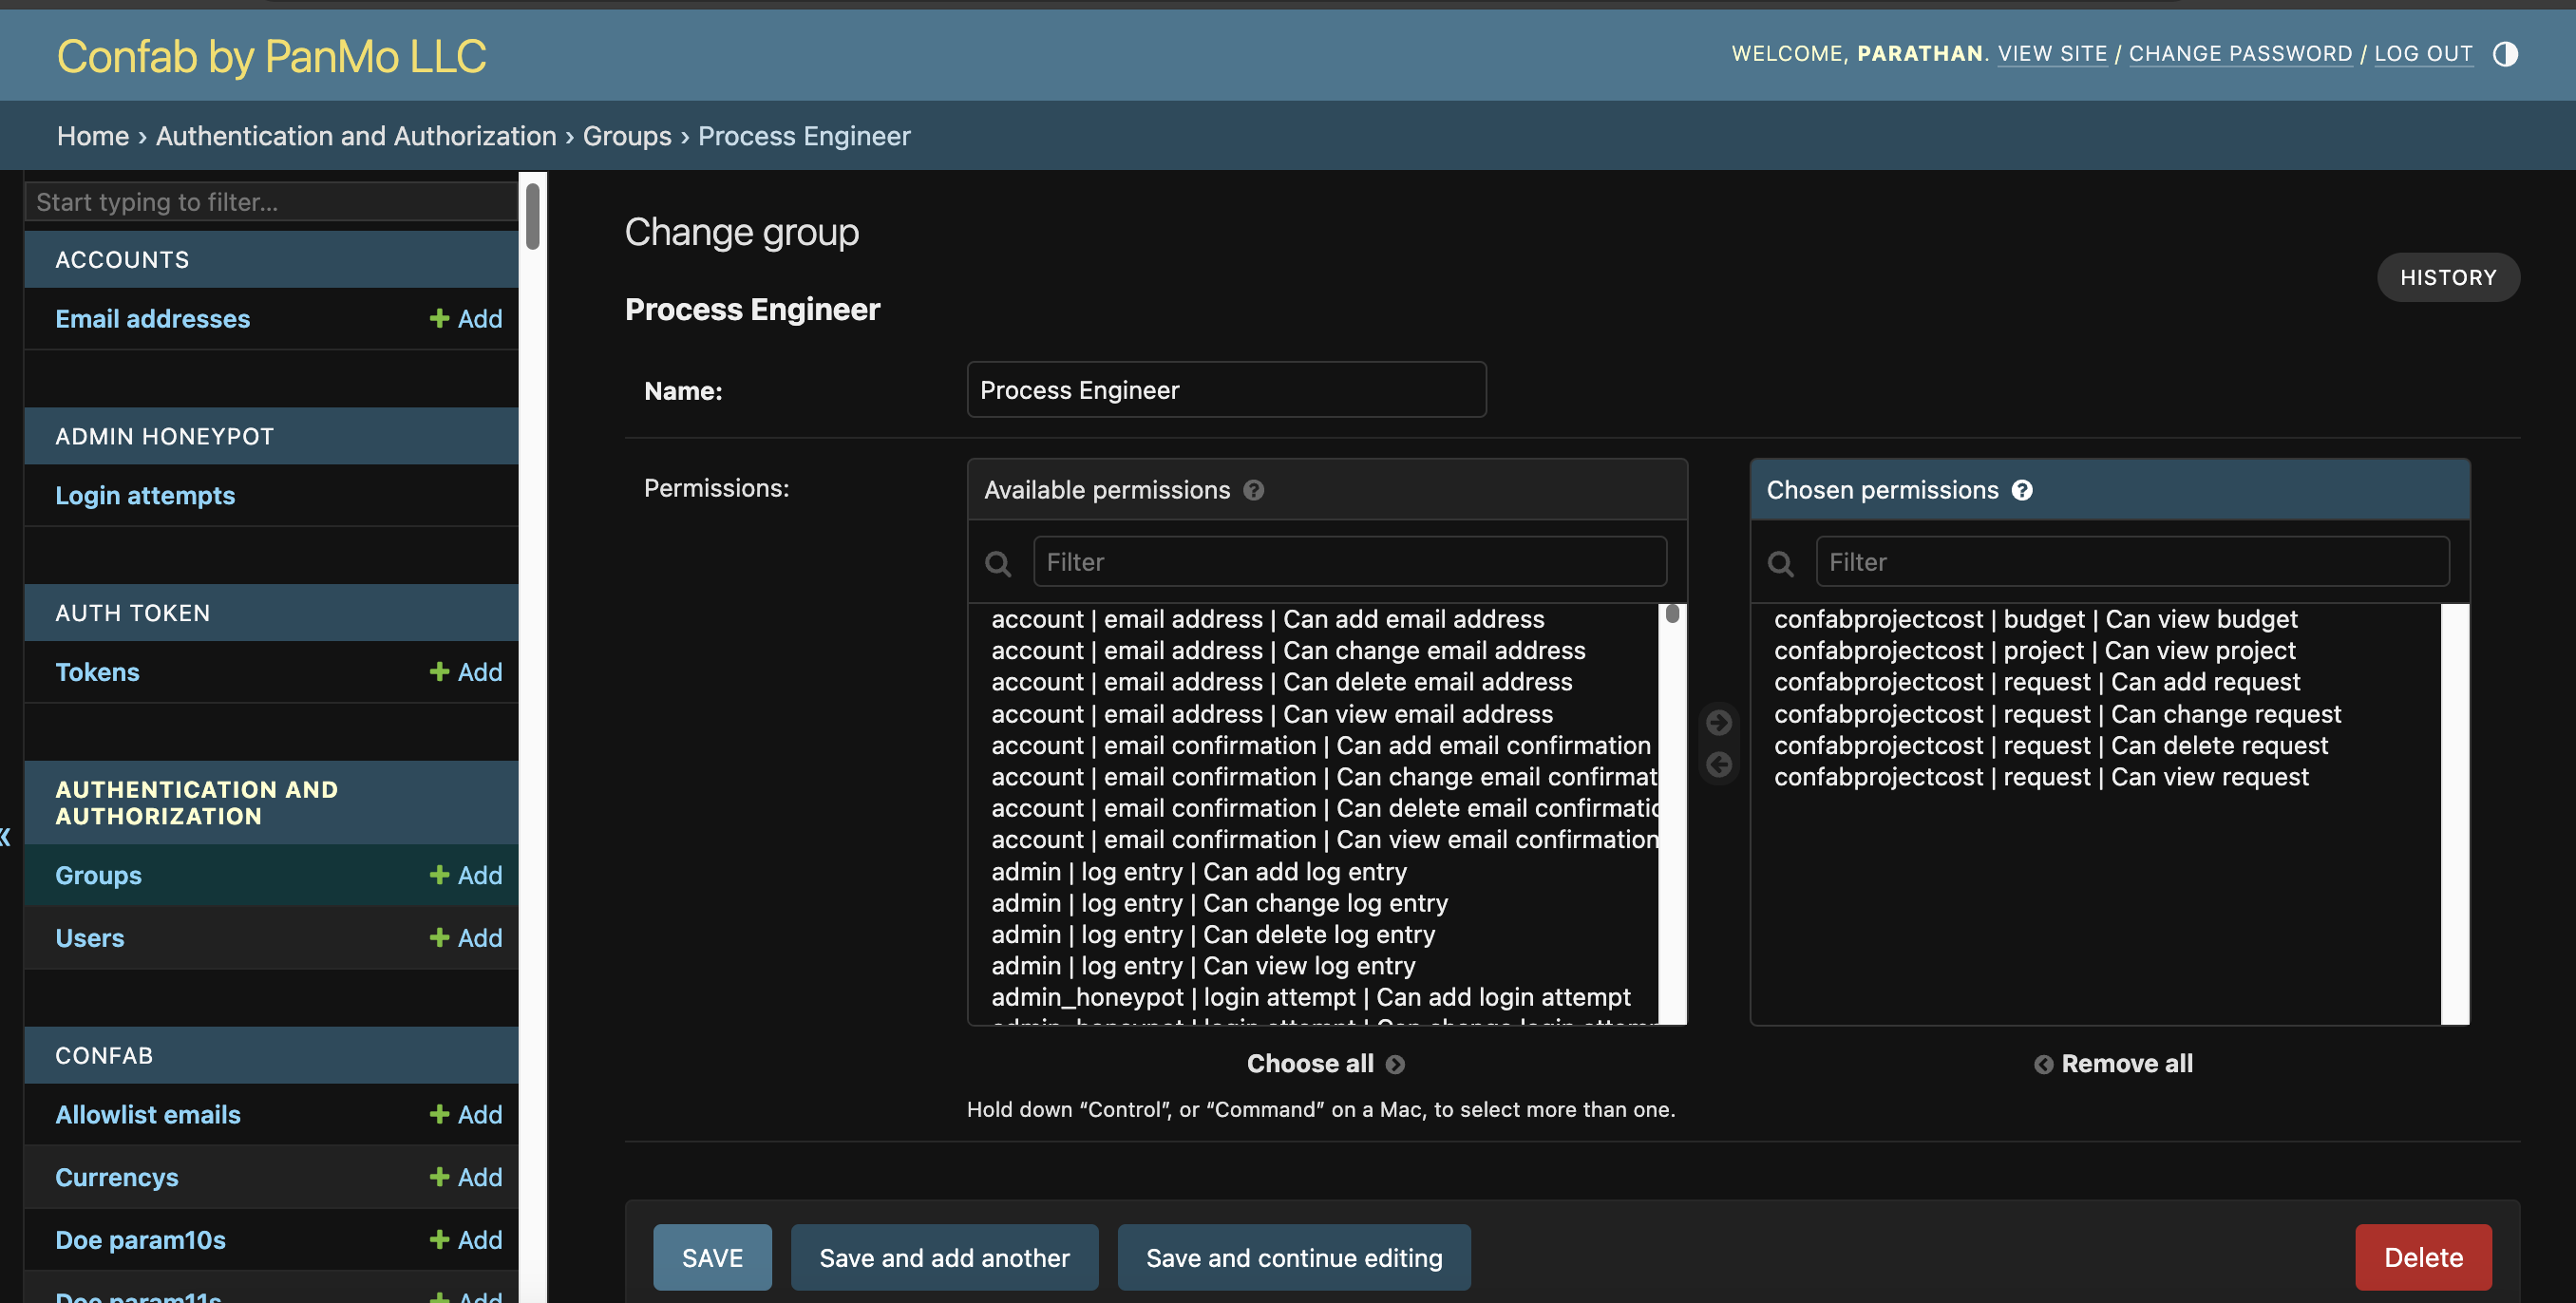
Task: Open Email addresses in the sidebar
Action: point(153,318)
